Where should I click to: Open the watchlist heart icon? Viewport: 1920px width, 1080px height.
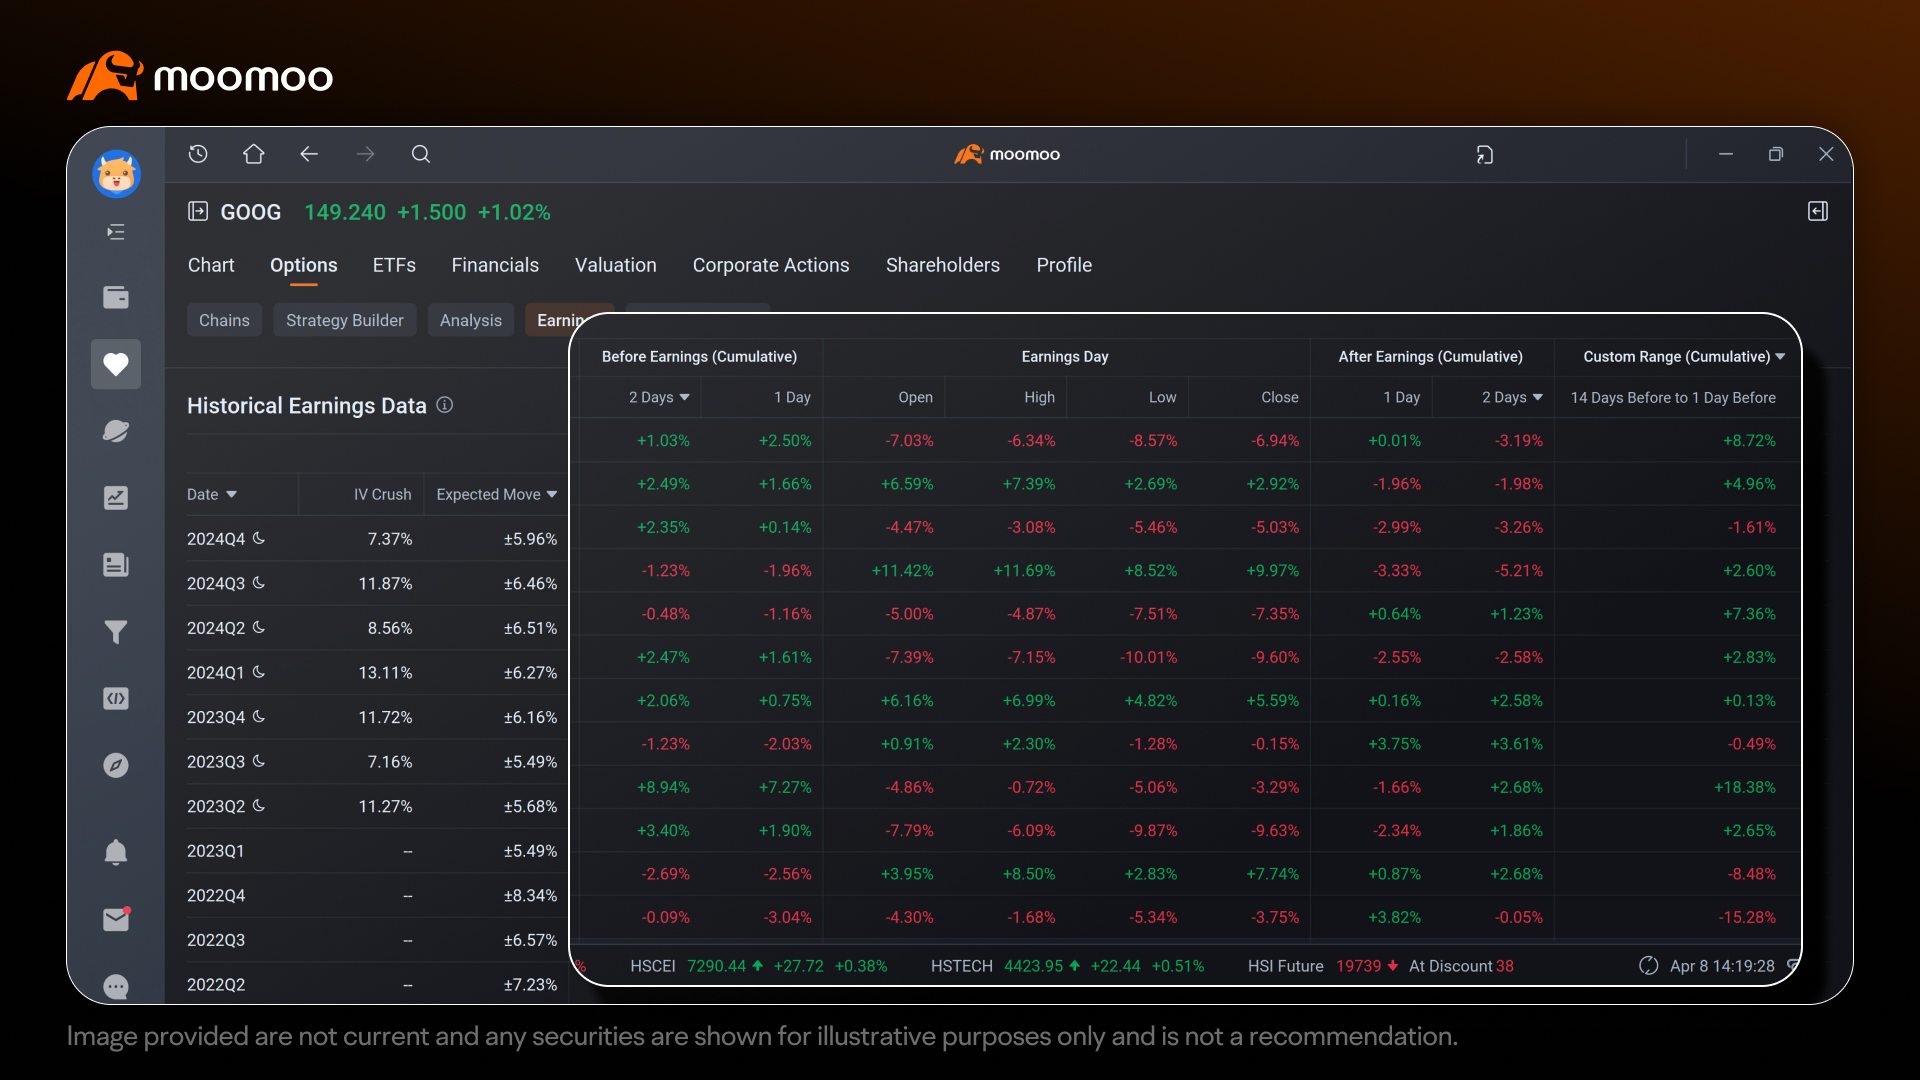[x=116, y=364]
